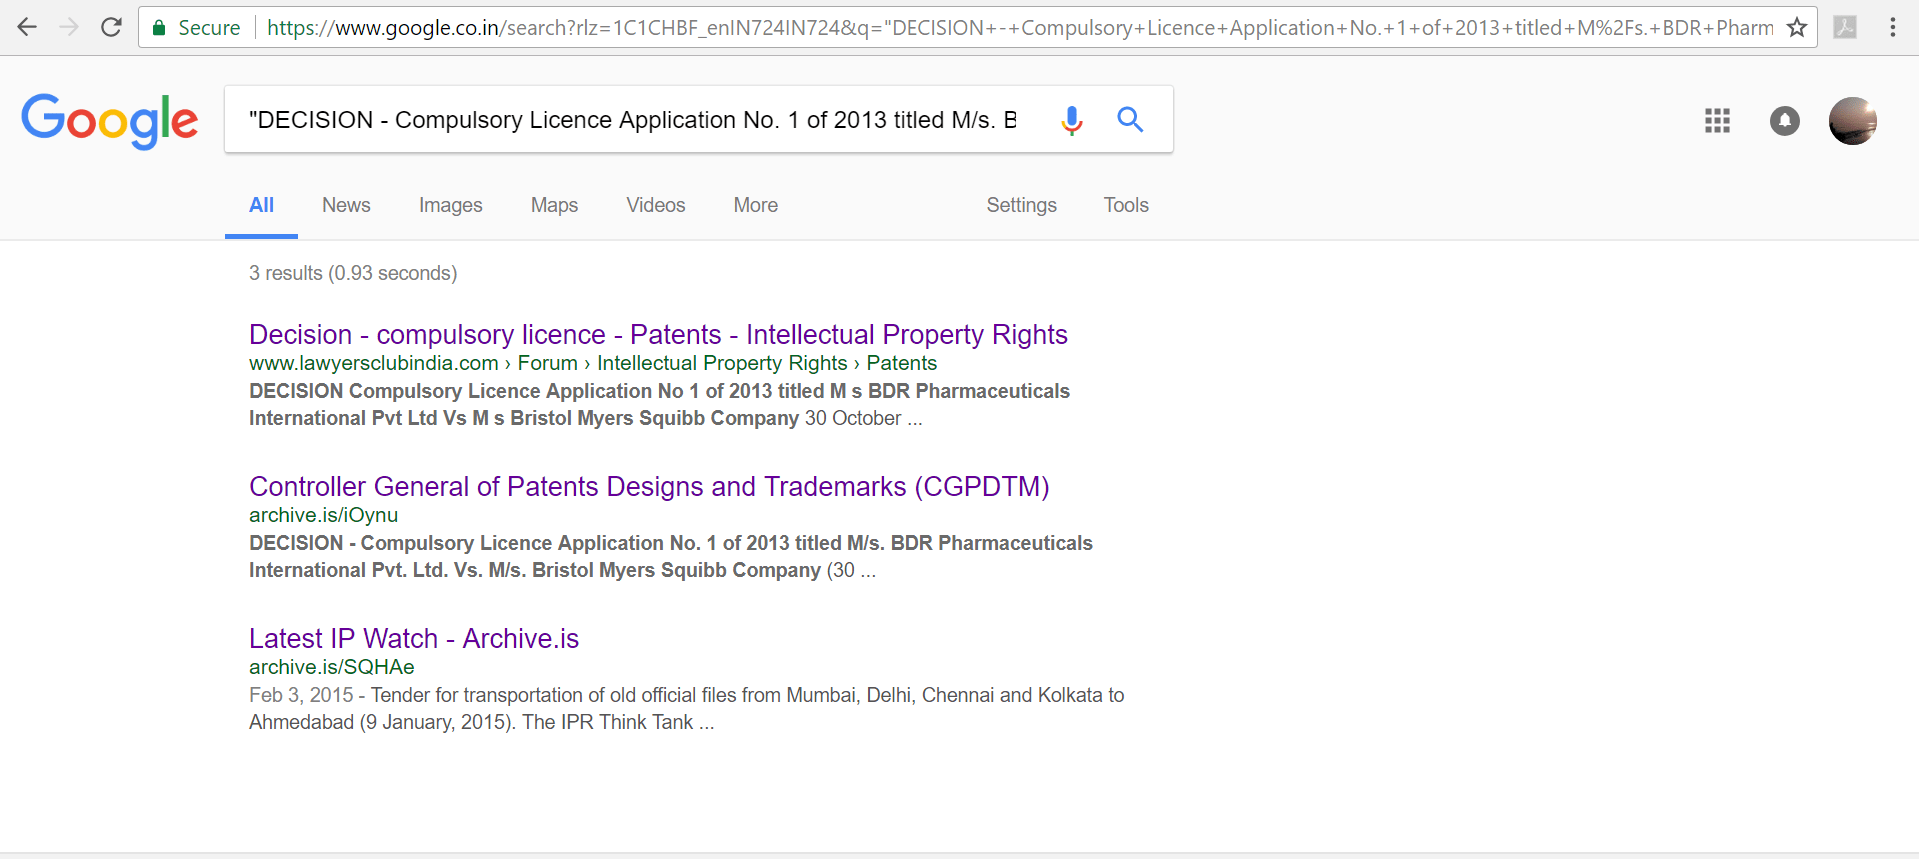Viewport: 1919px width, 859px height.
Task: Switch to the Videos tab
Action: [656, 205]
